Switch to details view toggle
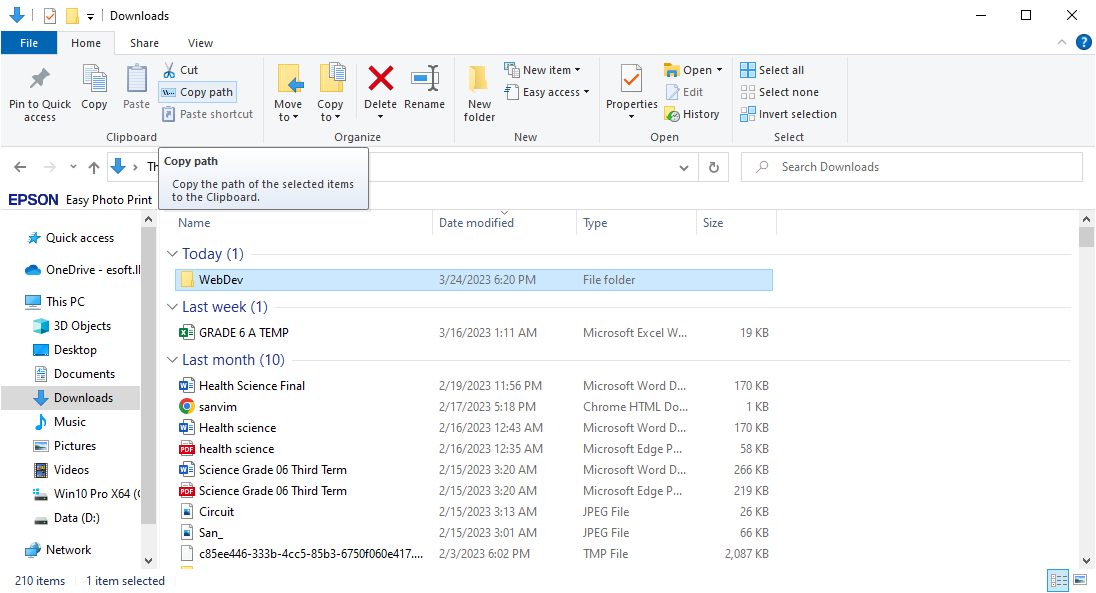Image resolution: width=1096 pixels, height=593 pixels. (1059, 580)
